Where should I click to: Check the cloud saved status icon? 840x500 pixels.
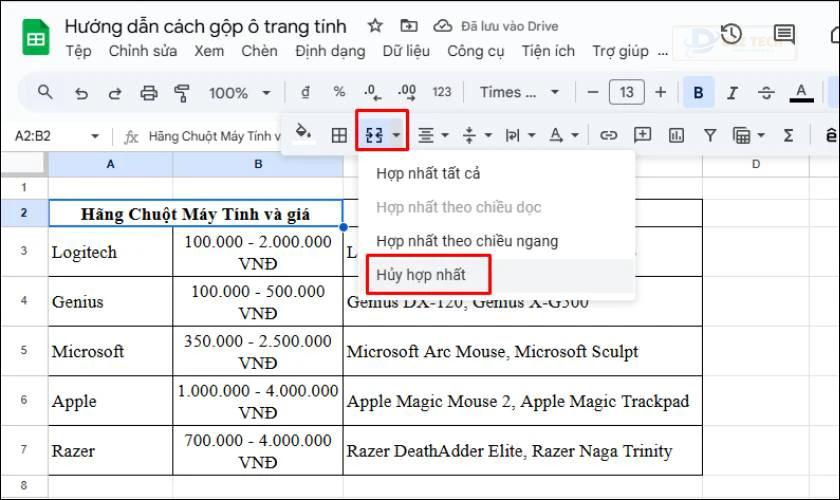(x=442, y=26)
